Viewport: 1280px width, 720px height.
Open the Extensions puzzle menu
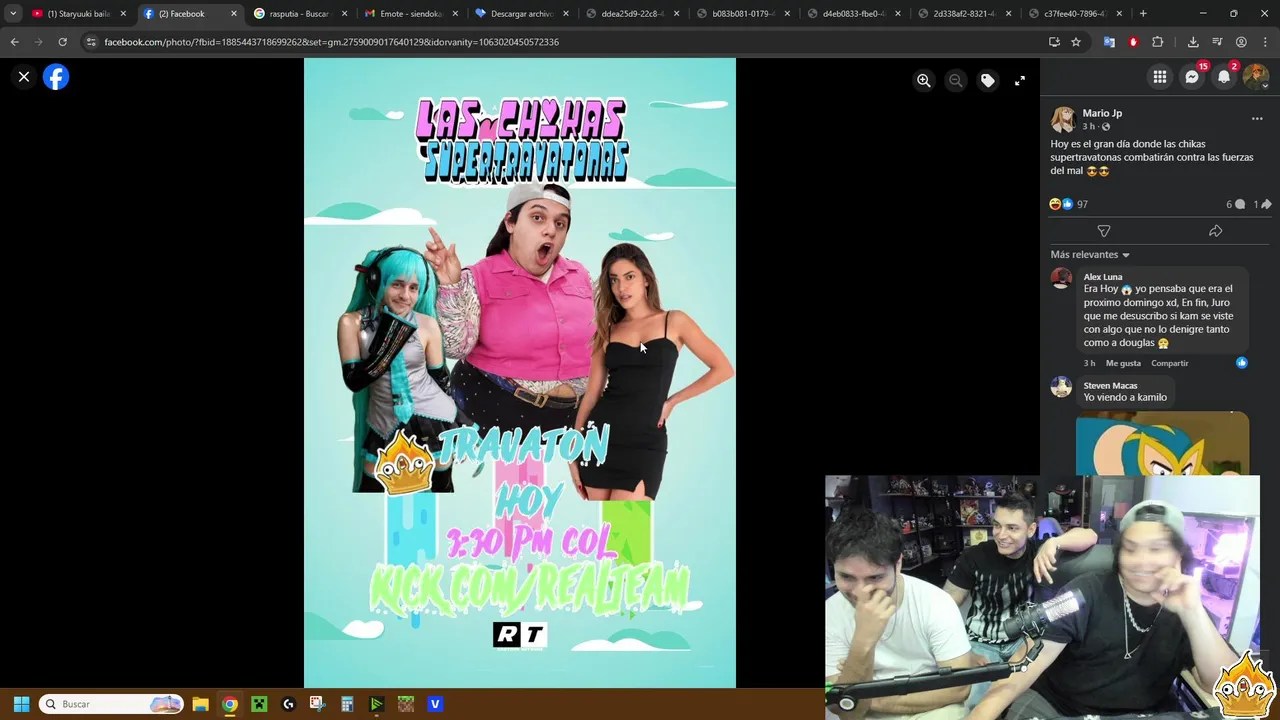coord(1158,42)
